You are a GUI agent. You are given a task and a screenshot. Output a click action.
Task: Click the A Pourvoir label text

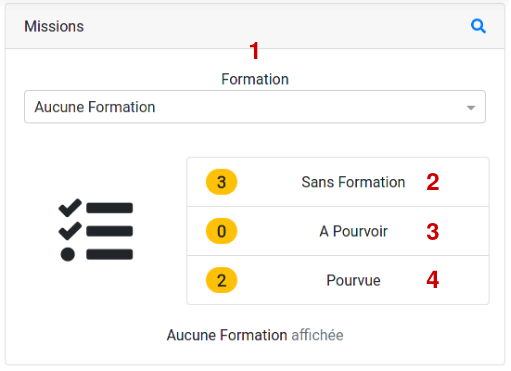click(x=353, y=231)
